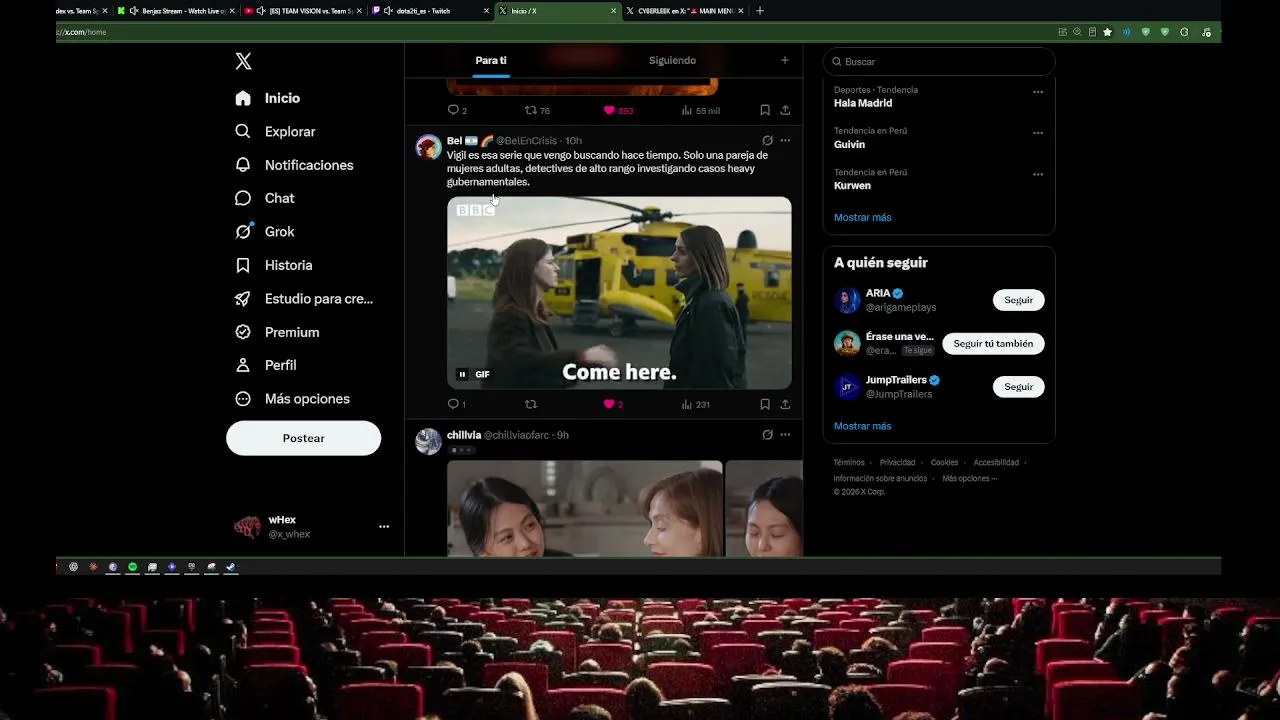Open options for Hala Madrid trend
The image size is (1280, 720).
pos(1038,92)
